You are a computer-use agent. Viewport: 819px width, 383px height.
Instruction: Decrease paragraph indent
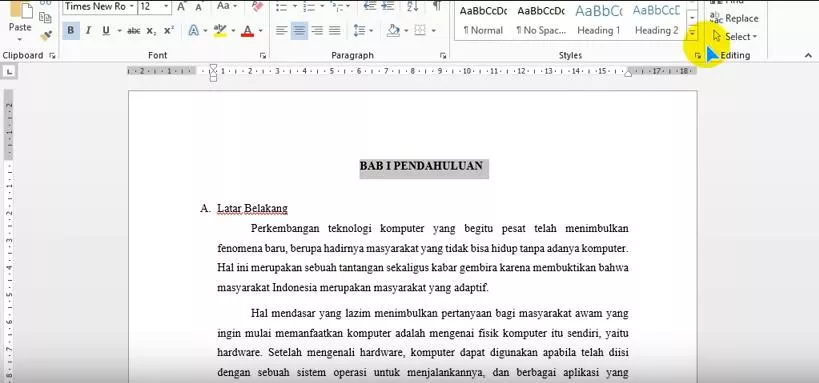370,6
